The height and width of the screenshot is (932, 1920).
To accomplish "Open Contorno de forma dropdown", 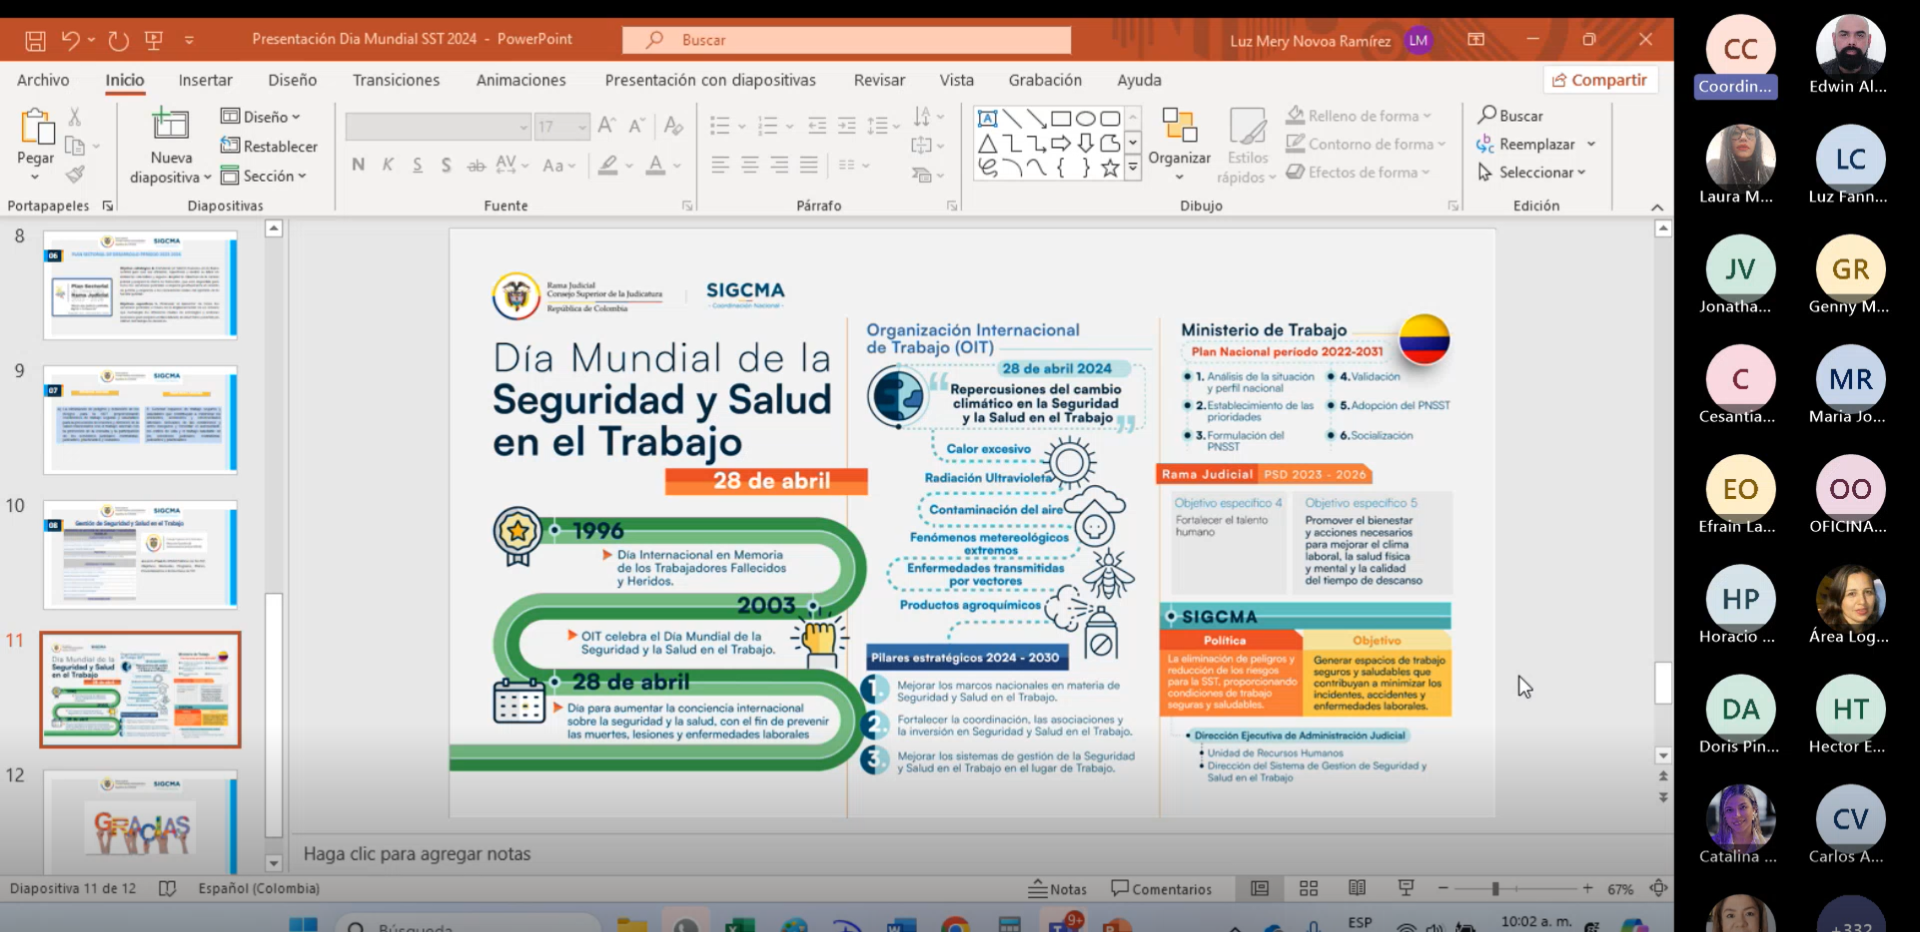I will 1366,144.
